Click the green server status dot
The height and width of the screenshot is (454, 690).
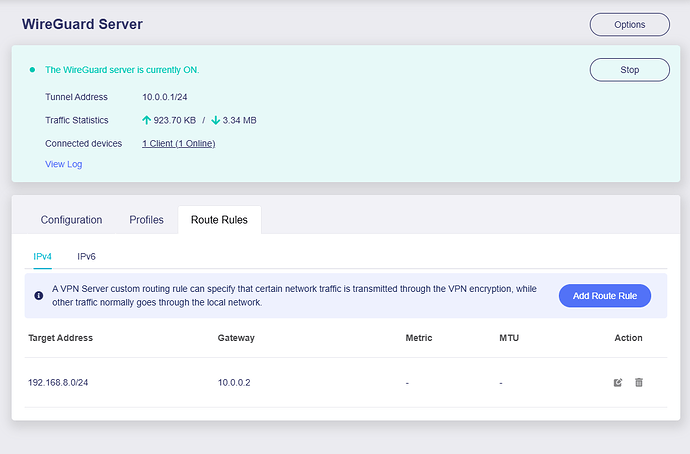pos(32,70)
